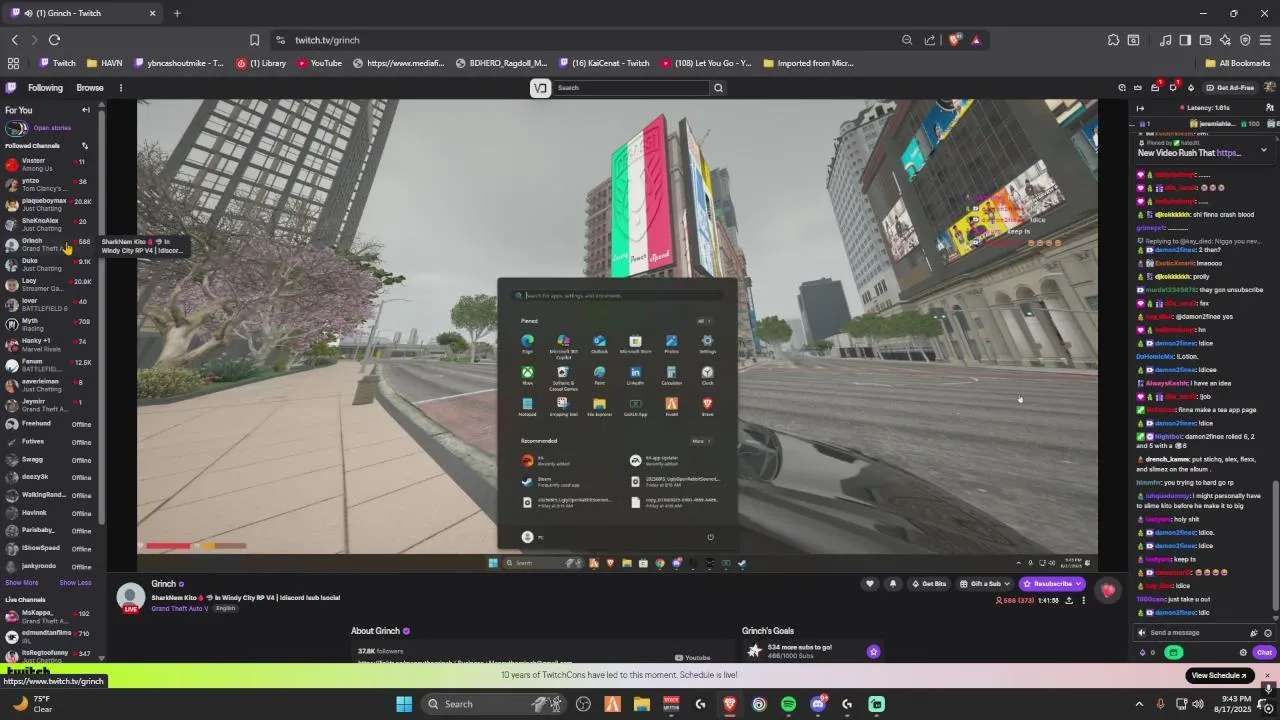
Task: Click Show Less in followed channels
Action: tap(75, 583)
